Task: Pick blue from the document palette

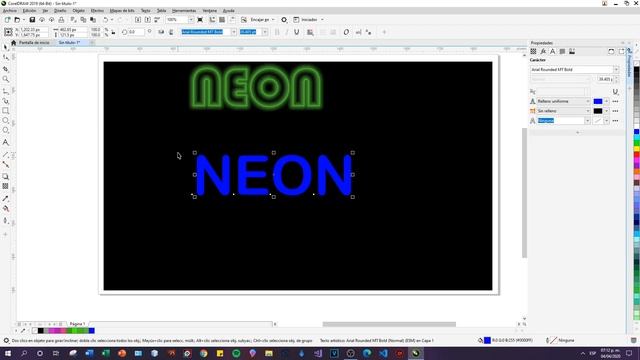Action: click(91, 331)
